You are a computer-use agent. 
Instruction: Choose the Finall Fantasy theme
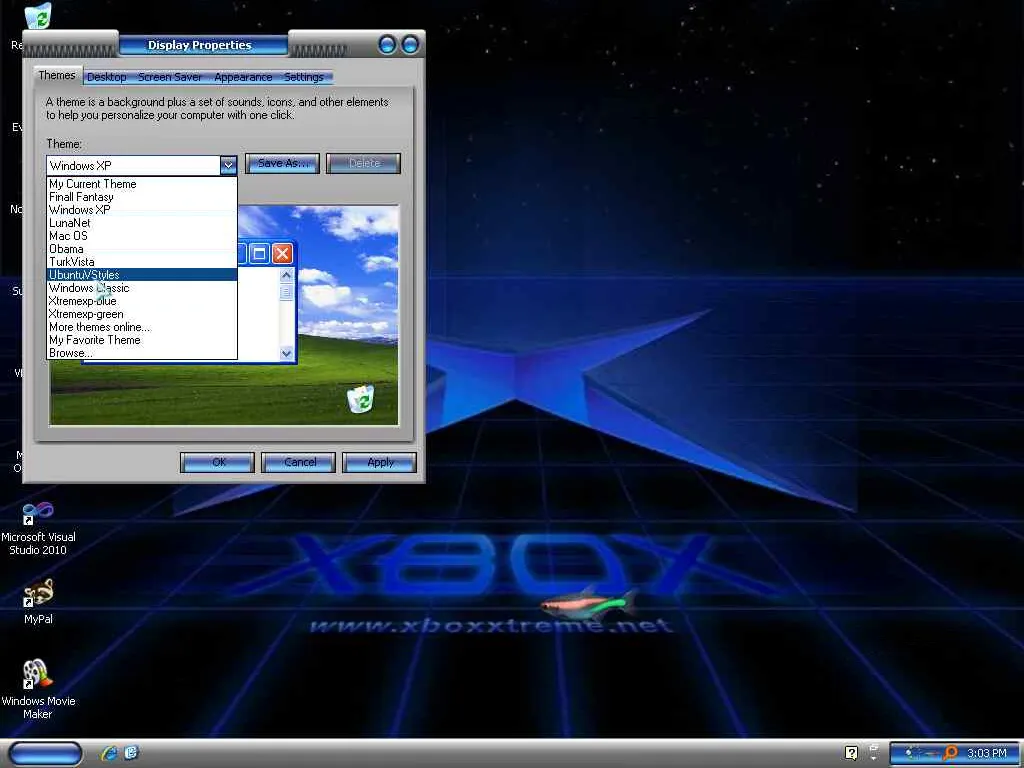click(142, 197)
